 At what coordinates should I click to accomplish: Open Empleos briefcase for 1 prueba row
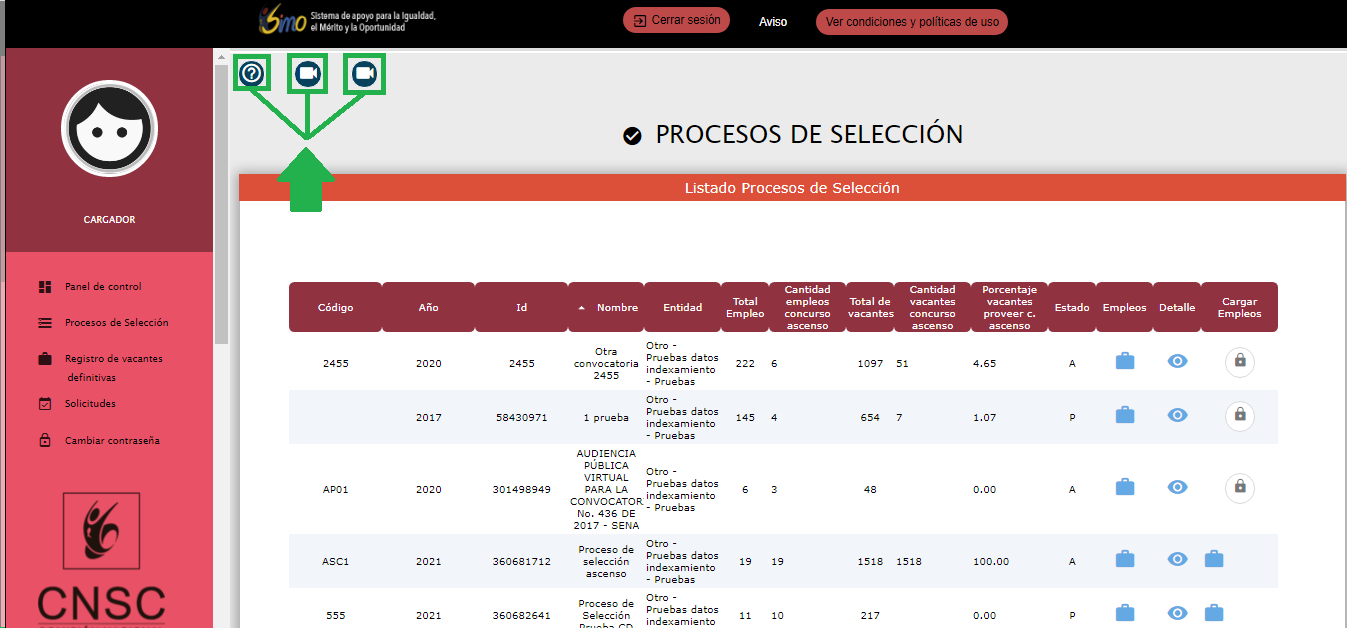point(1125,415)
